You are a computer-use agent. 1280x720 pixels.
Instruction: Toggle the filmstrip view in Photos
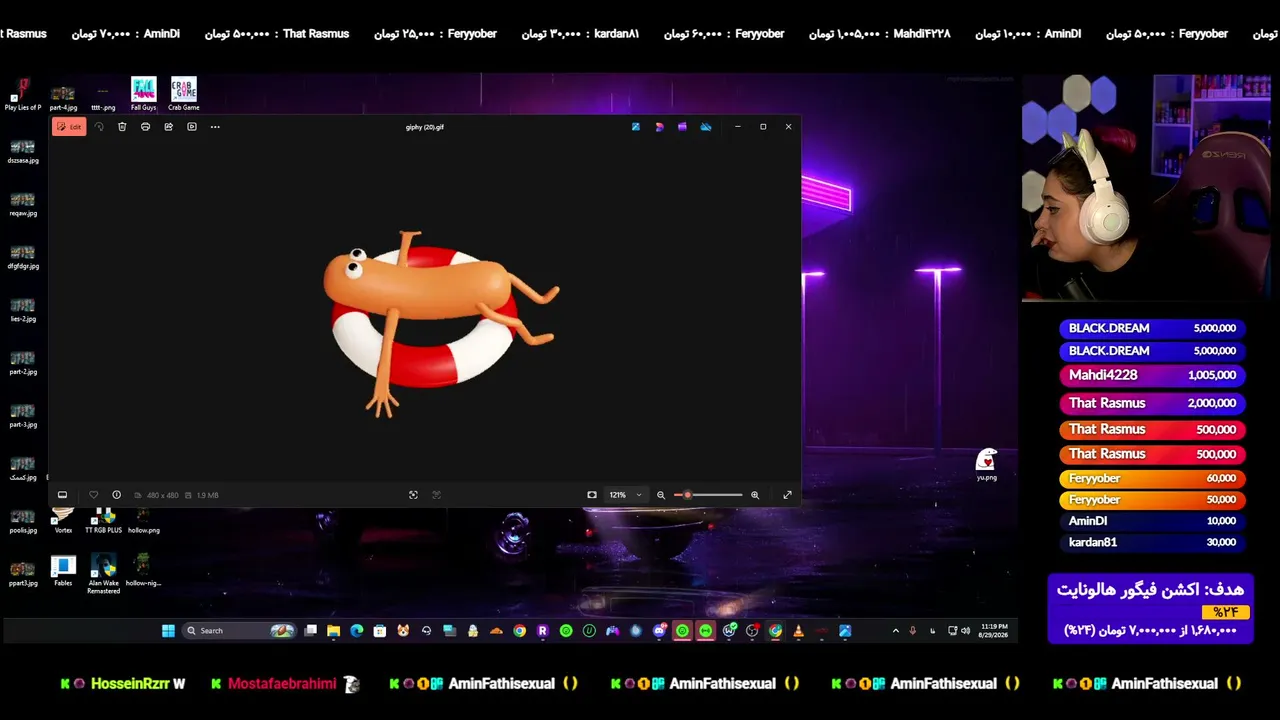(x=62, y=495)
